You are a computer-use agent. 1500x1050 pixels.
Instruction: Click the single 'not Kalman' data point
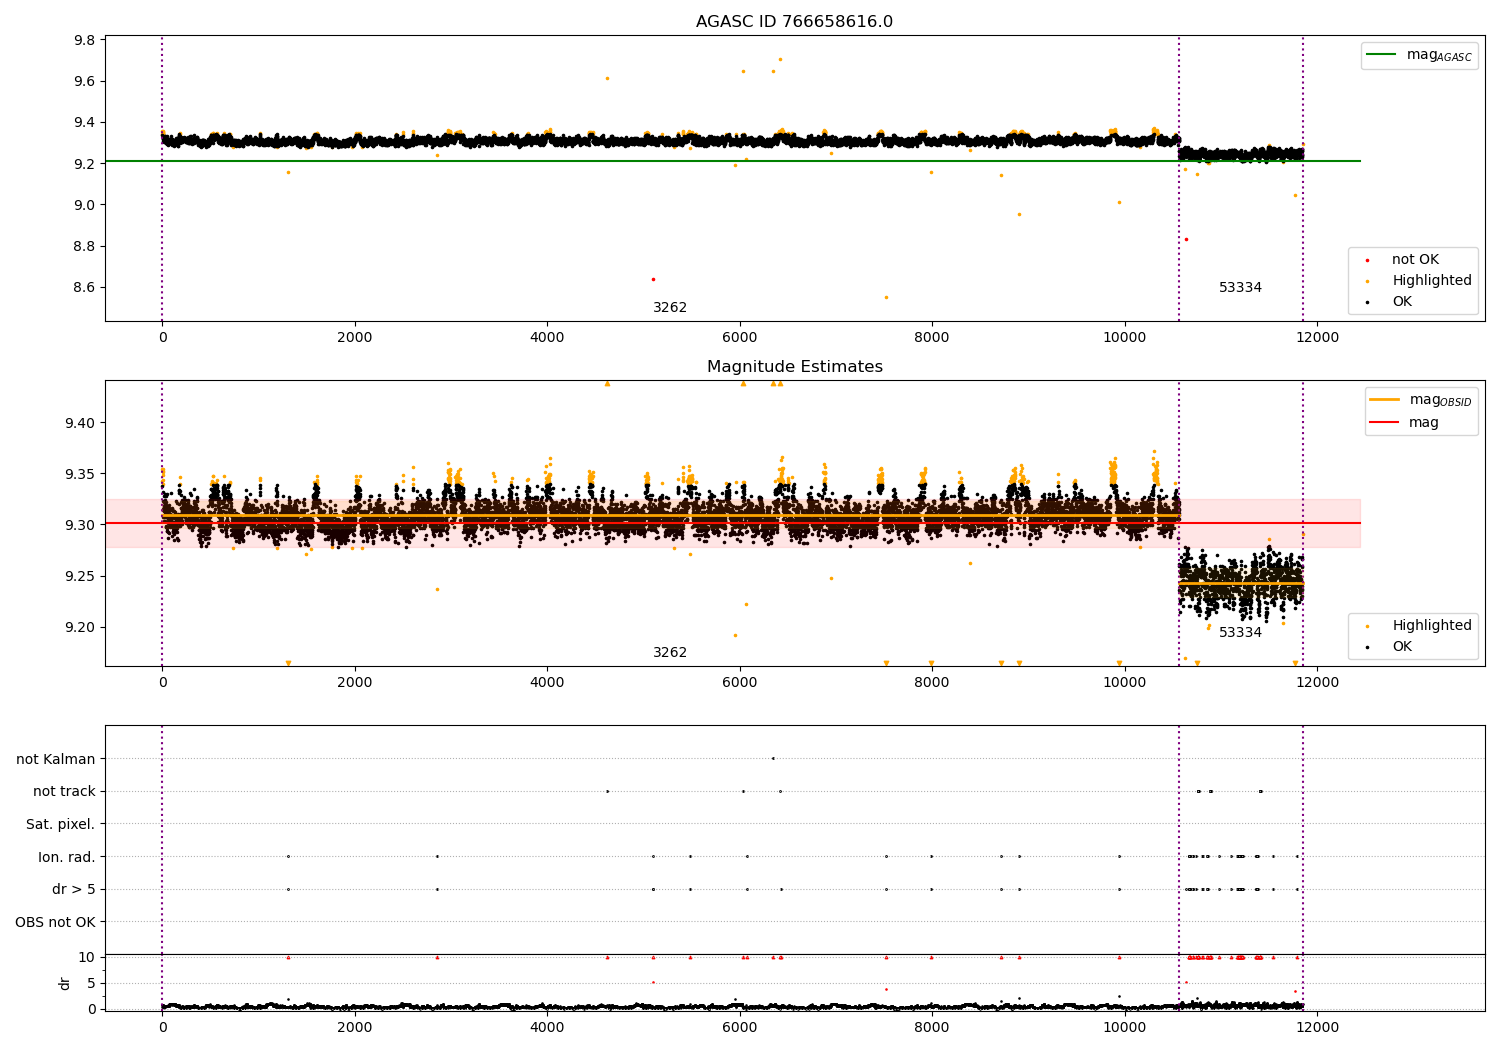click(773, 758)
